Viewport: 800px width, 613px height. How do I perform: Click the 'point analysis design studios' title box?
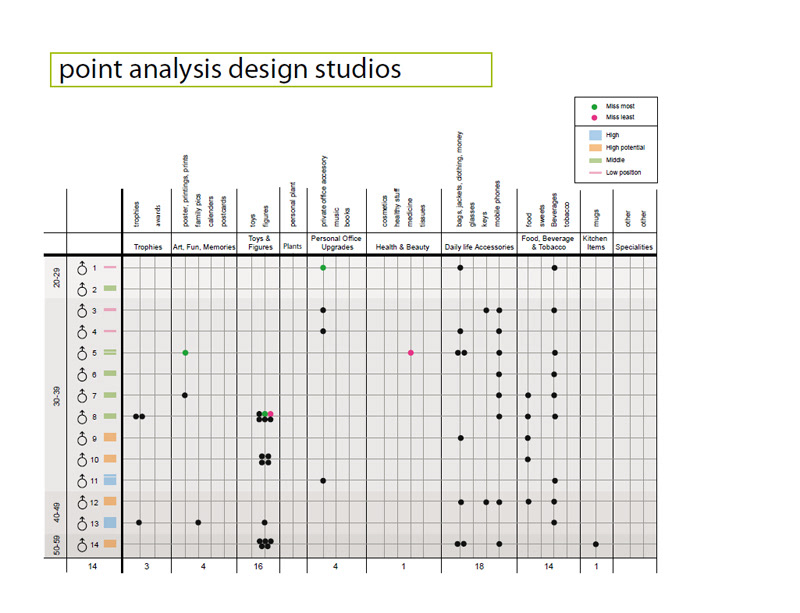pos(271,69)
